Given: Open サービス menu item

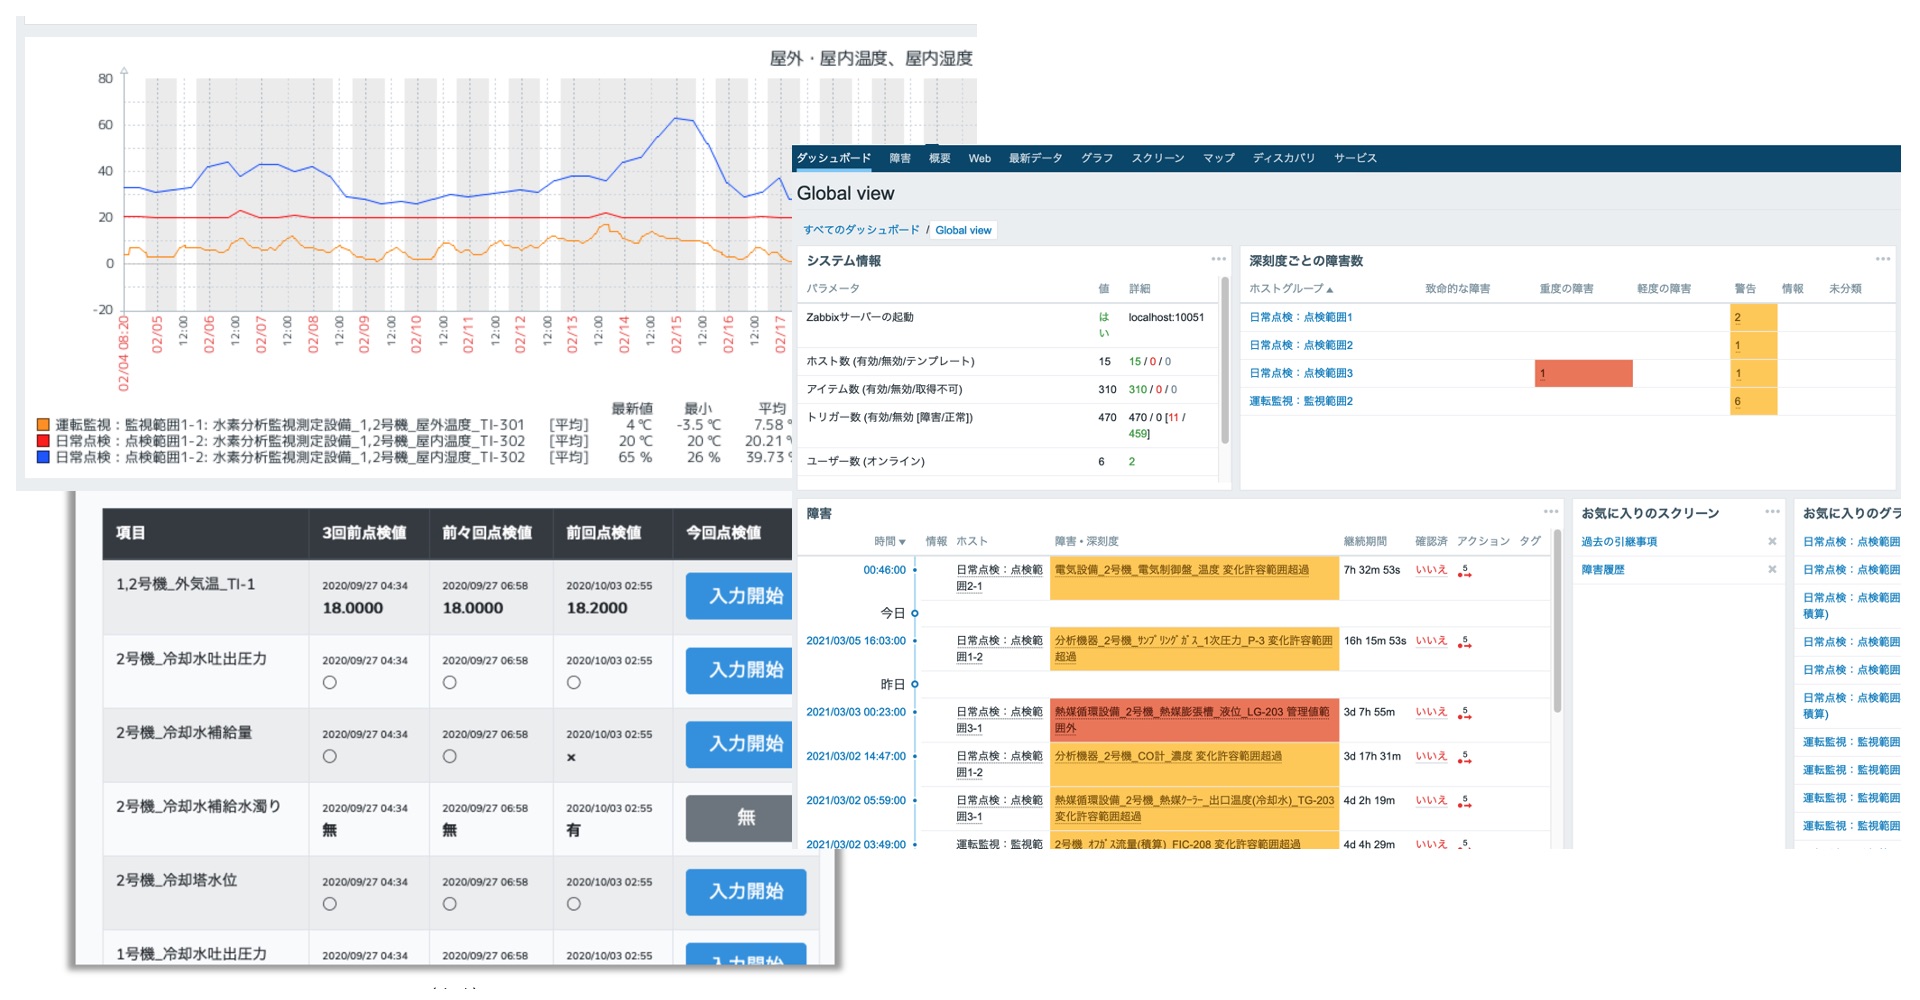Looking at the screenshot, I should click(x=1355, y=158).
